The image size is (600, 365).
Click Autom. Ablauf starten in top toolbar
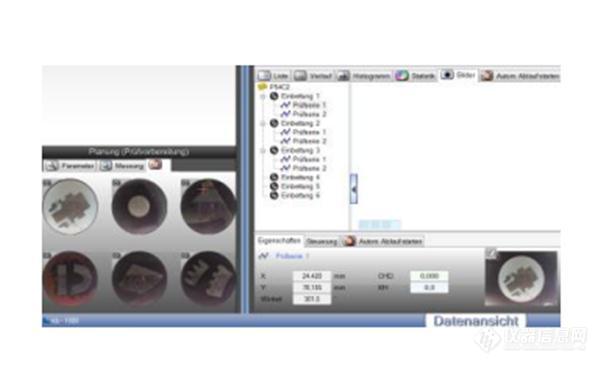click(520, 76)
